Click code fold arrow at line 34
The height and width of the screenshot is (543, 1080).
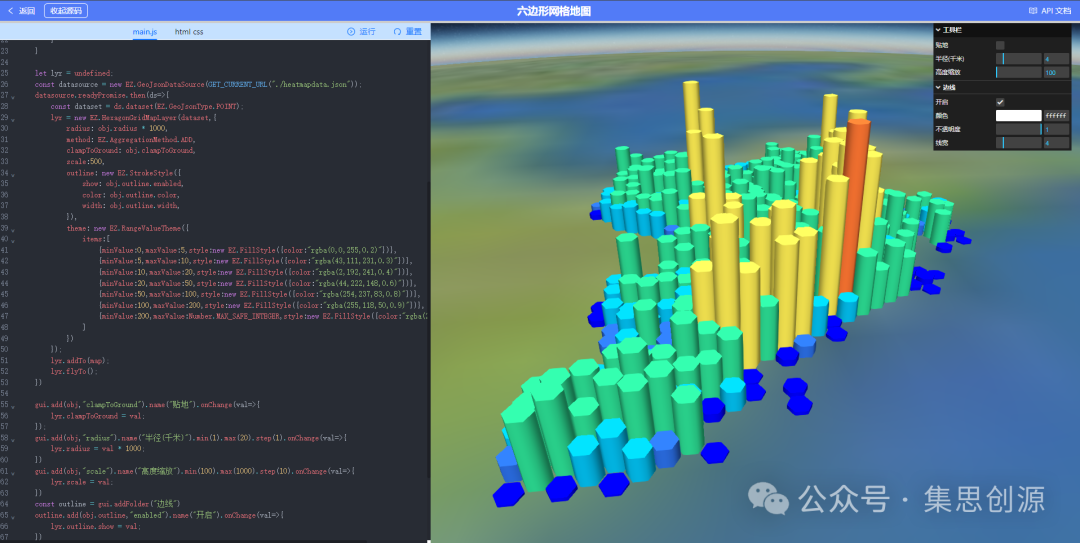coord(12,172)
